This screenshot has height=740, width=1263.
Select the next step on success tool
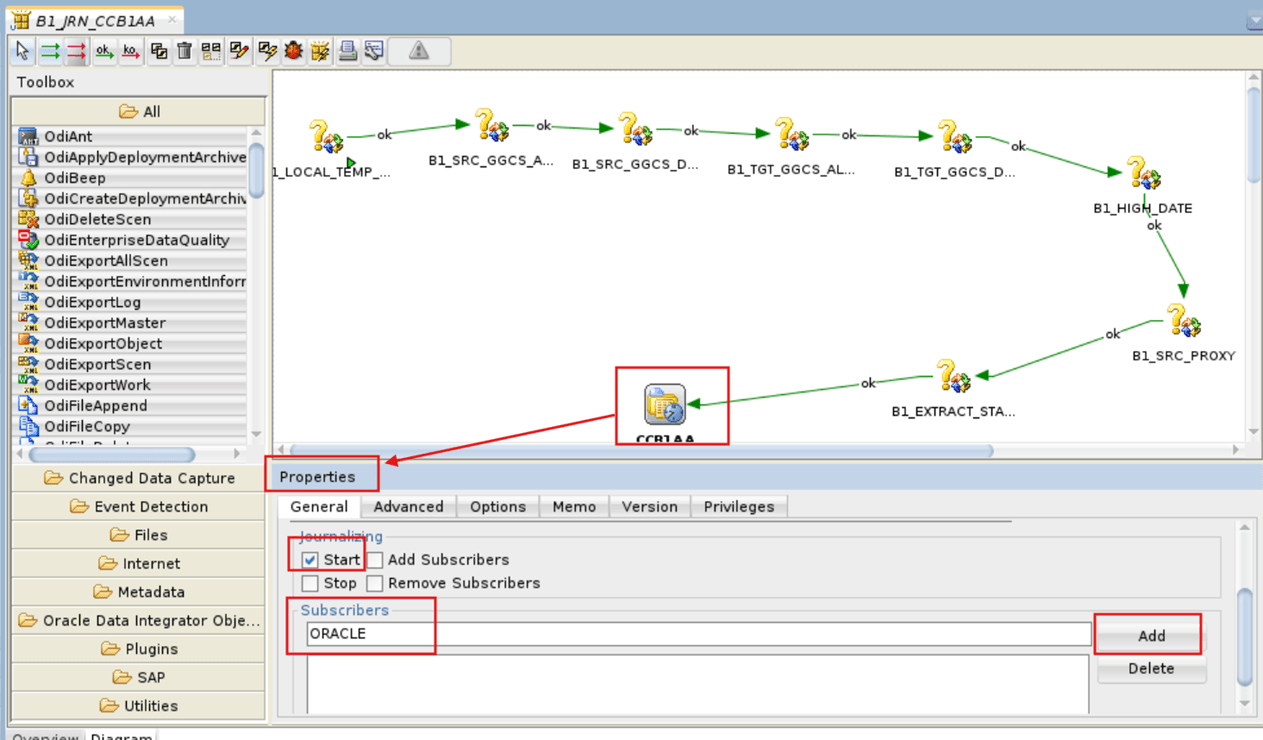click(x=48, y=51)
